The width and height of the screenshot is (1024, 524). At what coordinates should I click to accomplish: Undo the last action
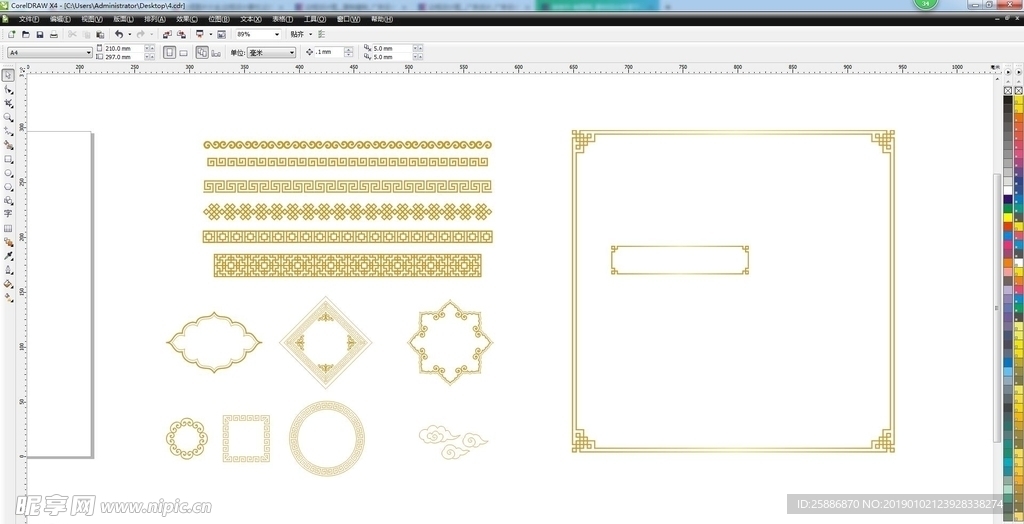tap(119, 34)
